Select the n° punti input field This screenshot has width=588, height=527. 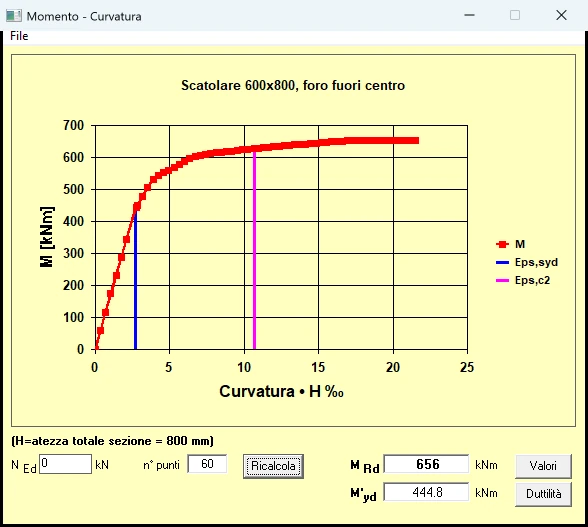207,464
